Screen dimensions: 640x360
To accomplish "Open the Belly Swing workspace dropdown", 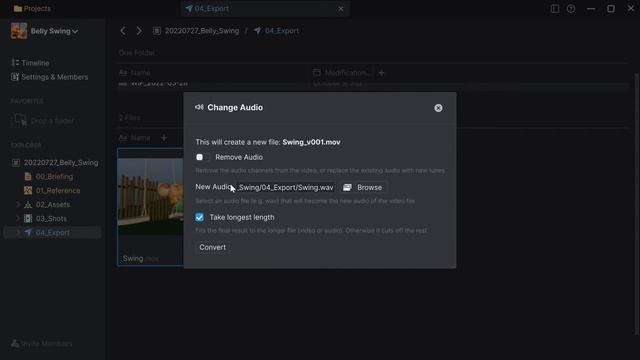I will [54, 31].
